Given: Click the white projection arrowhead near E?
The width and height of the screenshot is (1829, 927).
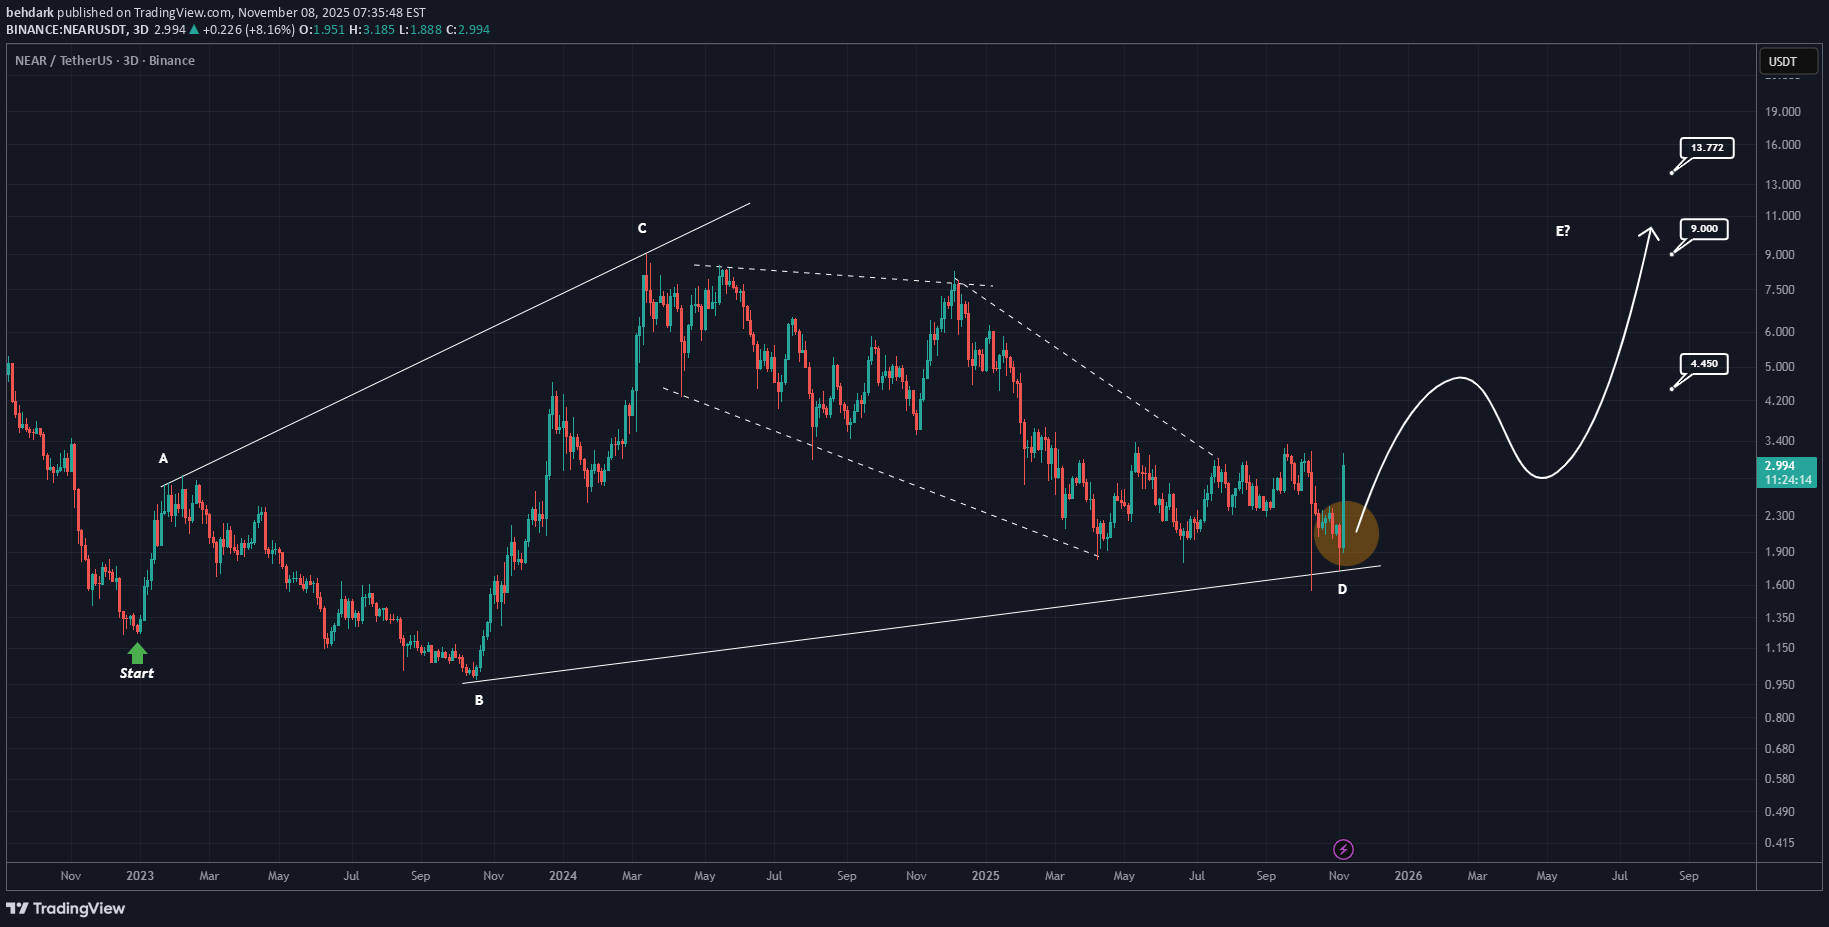Looking at the screenshot, I should click(1648, 232).
